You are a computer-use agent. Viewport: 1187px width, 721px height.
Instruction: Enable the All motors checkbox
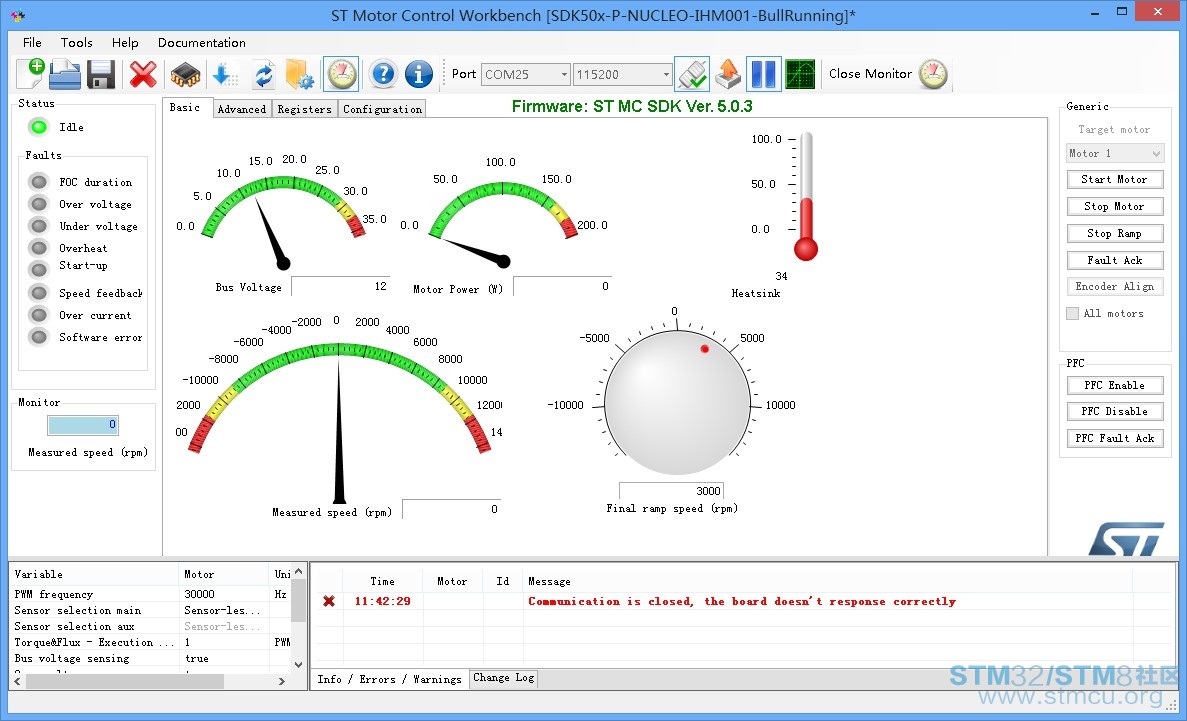[x=1072, y=314]
